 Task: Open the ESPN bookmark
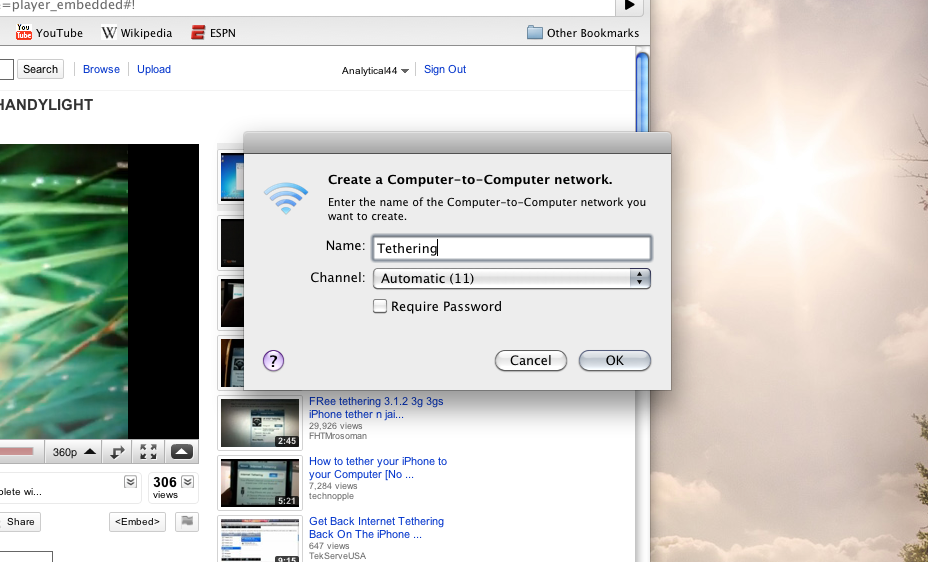click(x=214, y=33)
